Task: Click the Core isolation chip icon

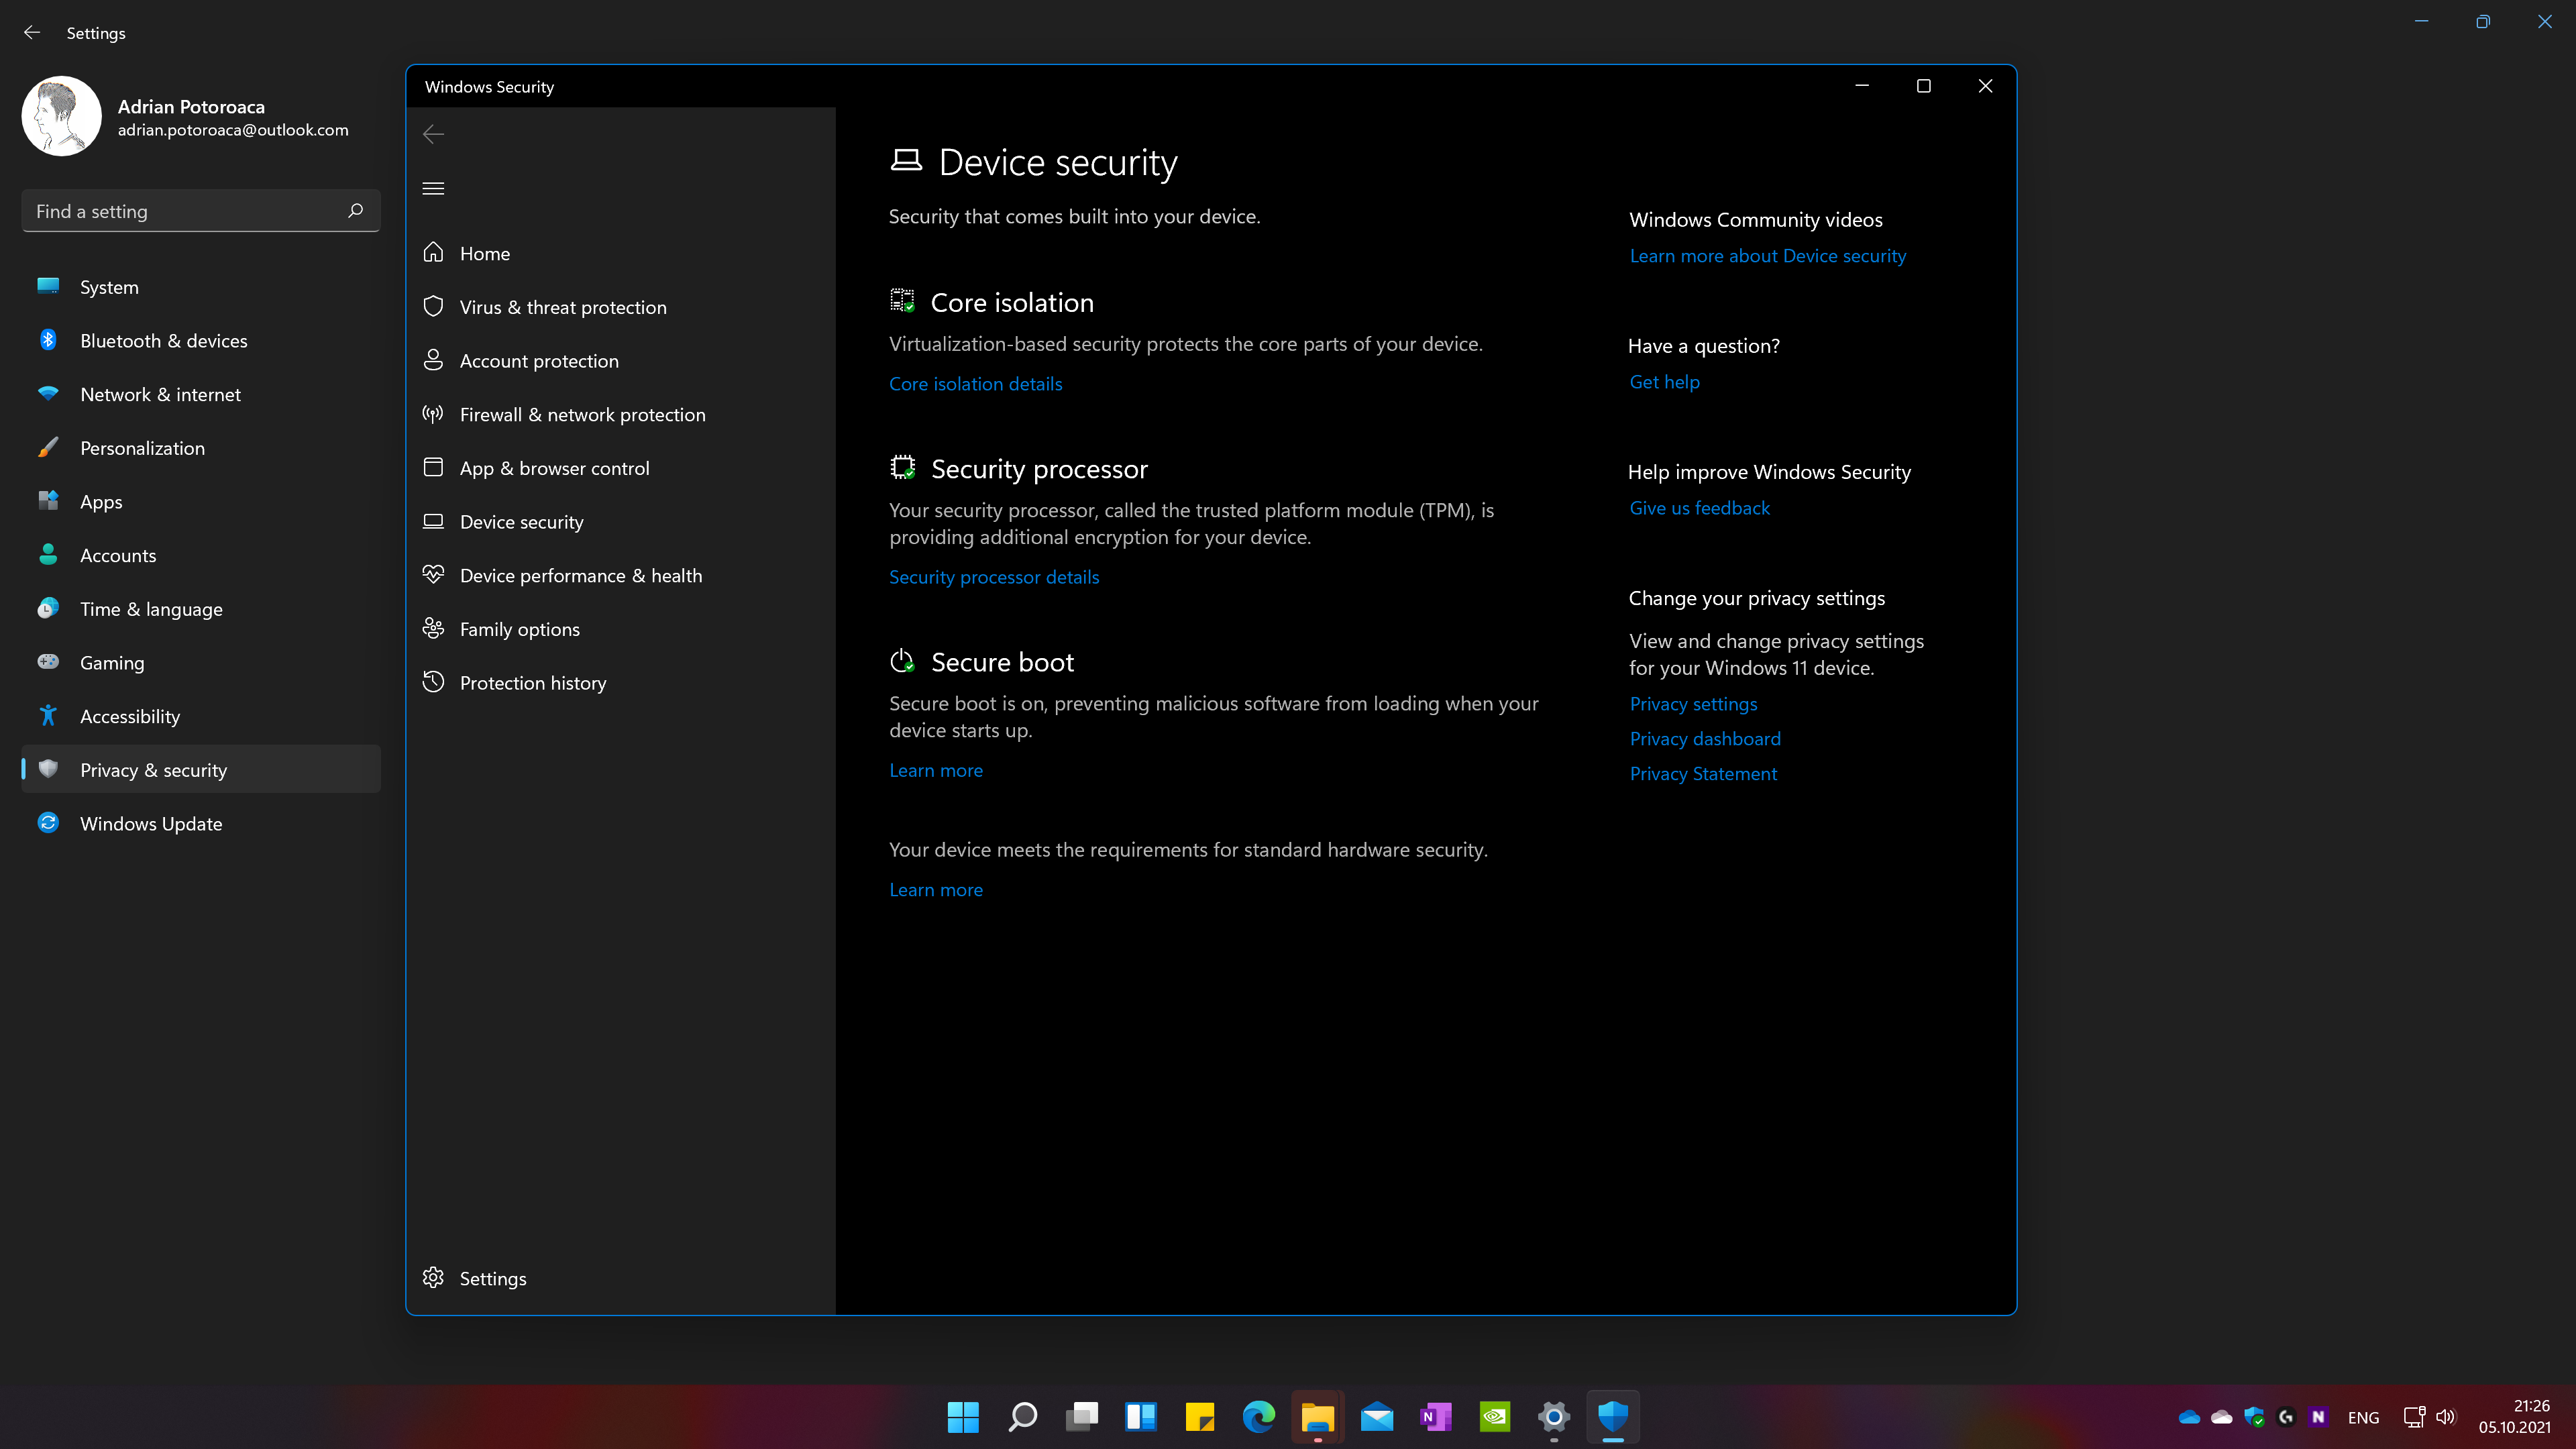Action: click(902, 301)
